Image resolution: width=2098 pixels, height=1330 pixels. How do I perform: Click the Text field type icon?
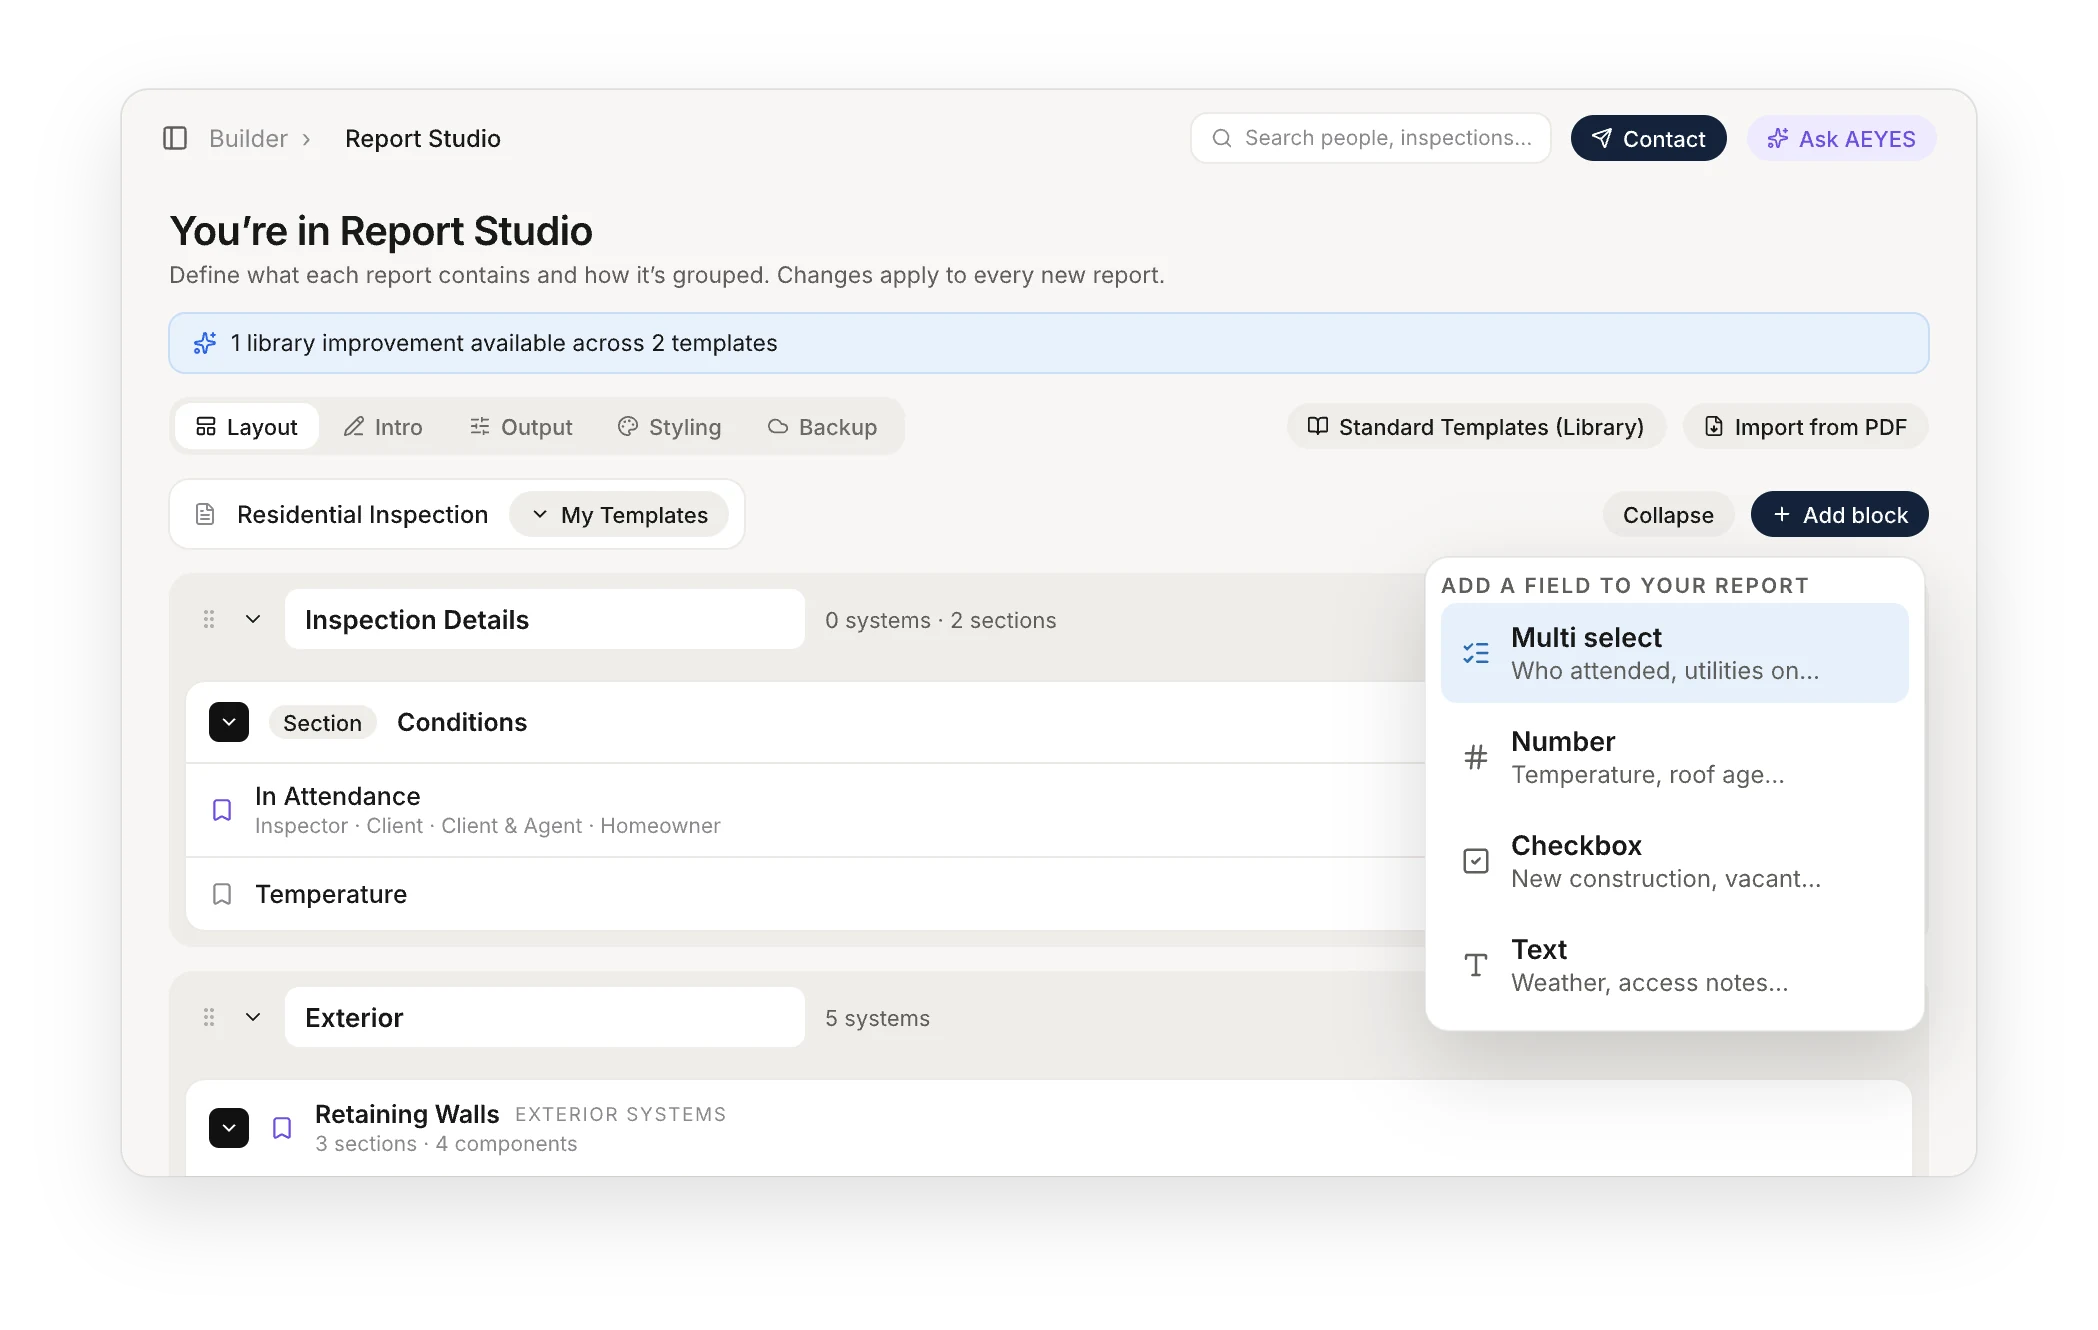(x=1476, y=965)
